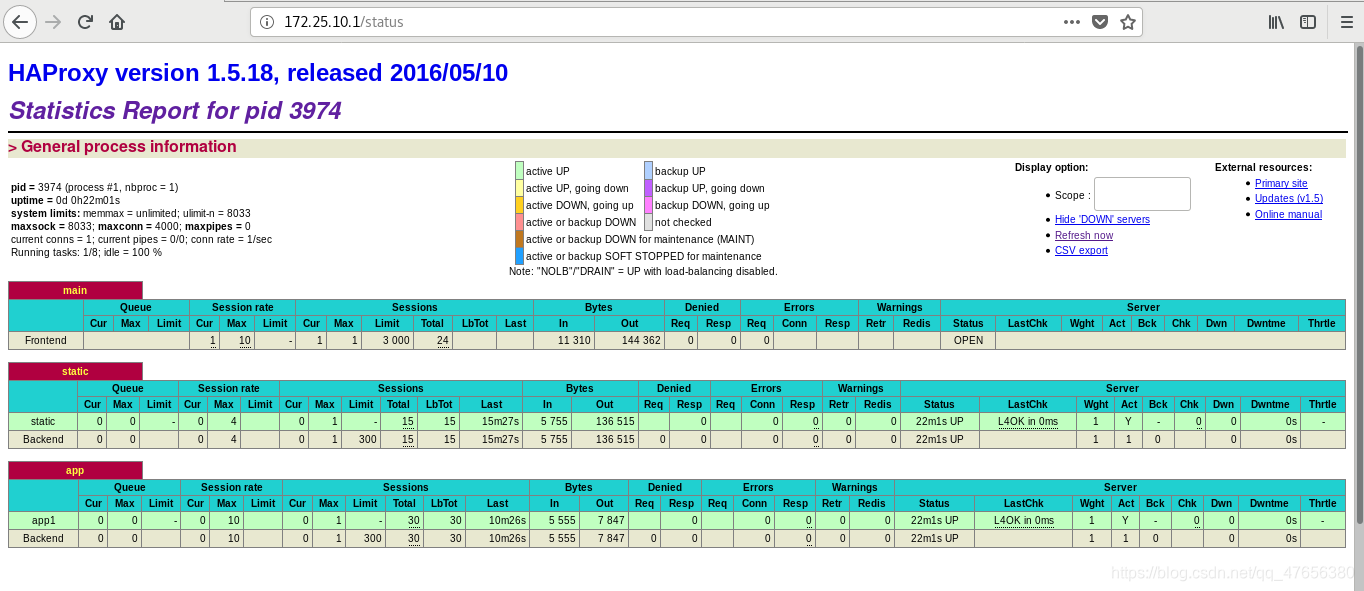
Task: Click the 'static' proxy section header
Action: pos(75,371)
